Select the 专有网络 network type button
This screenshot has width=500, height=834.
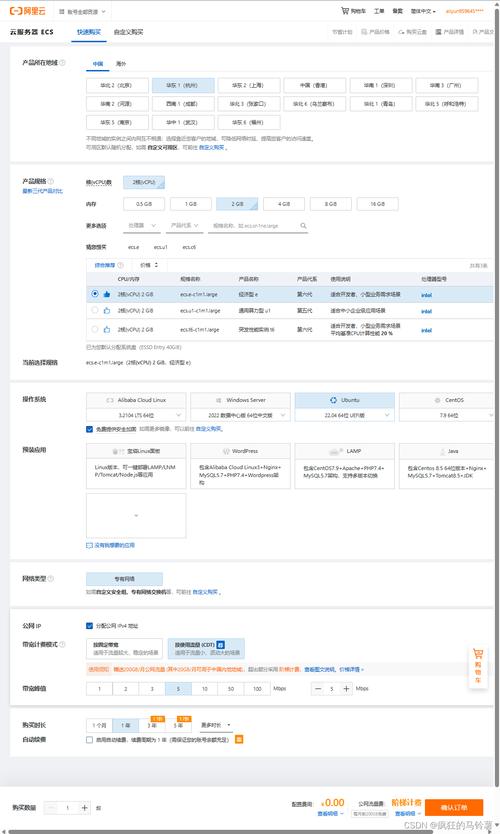pos(124,579)
